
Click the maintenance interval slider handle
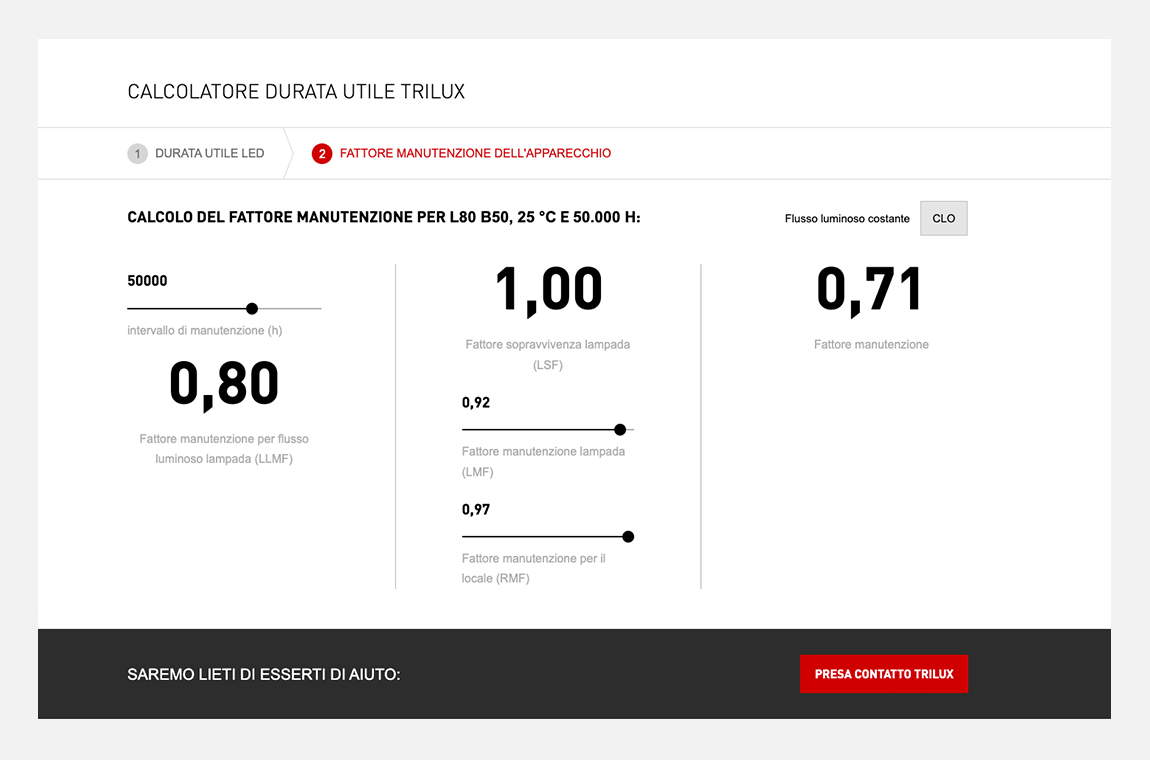point(252,309)
